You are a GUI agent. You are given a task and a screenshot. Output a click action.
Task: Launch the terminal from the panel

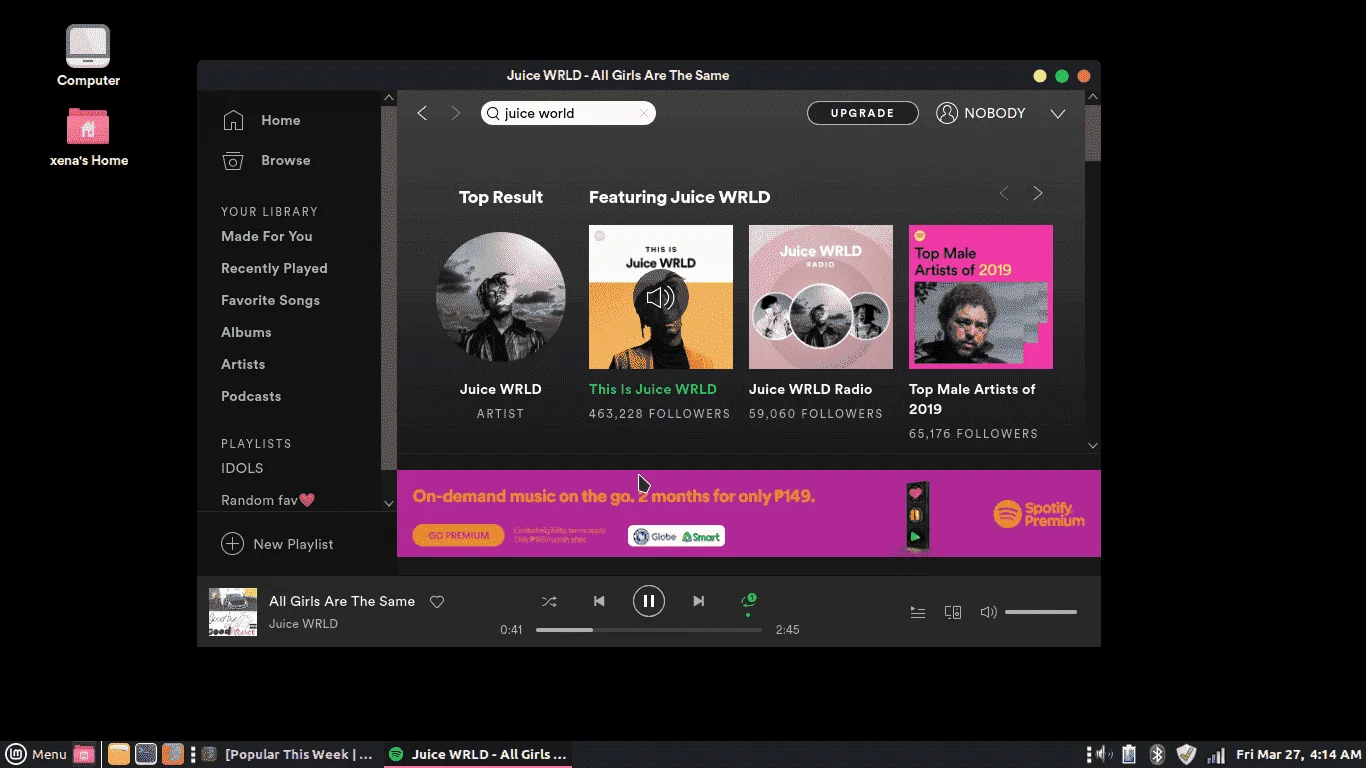coord(146,754)
